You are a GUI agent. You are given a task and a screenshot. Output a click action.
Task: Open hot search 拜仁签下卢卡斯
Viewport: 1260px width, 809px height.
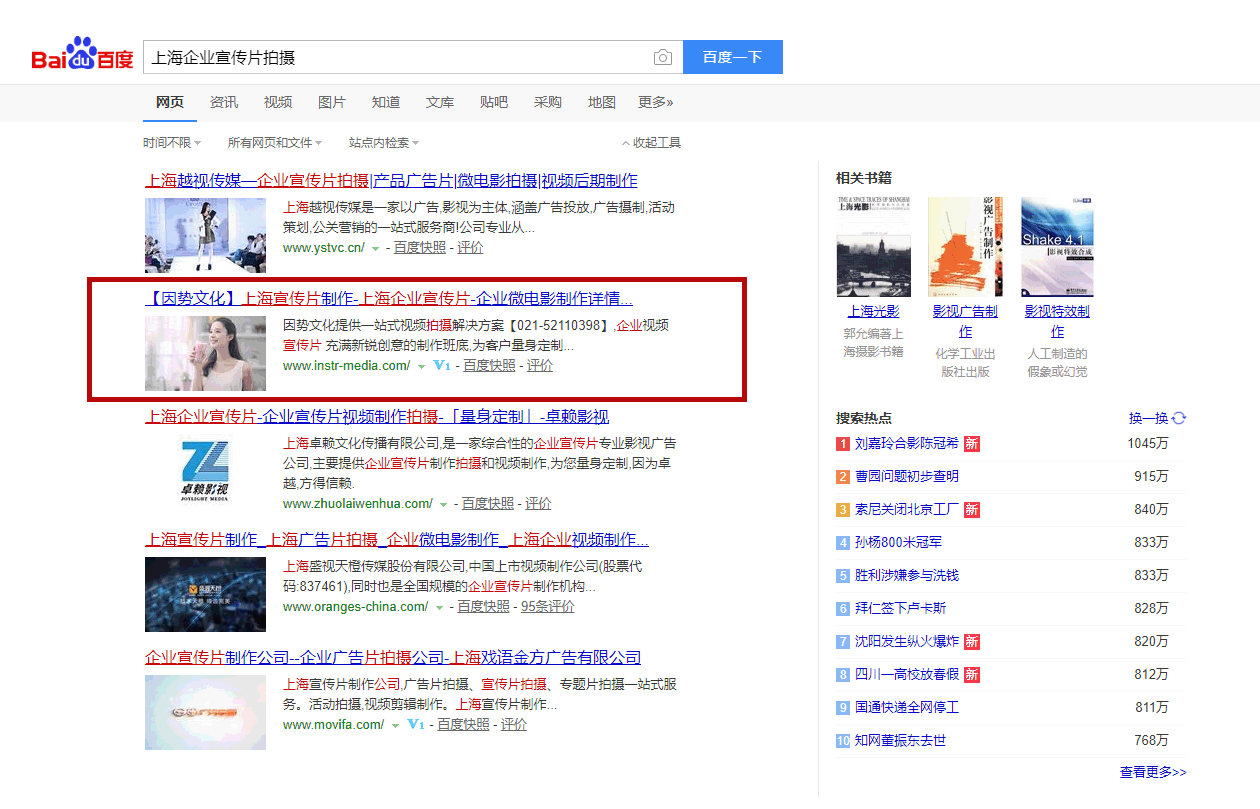tap(900, 608)
